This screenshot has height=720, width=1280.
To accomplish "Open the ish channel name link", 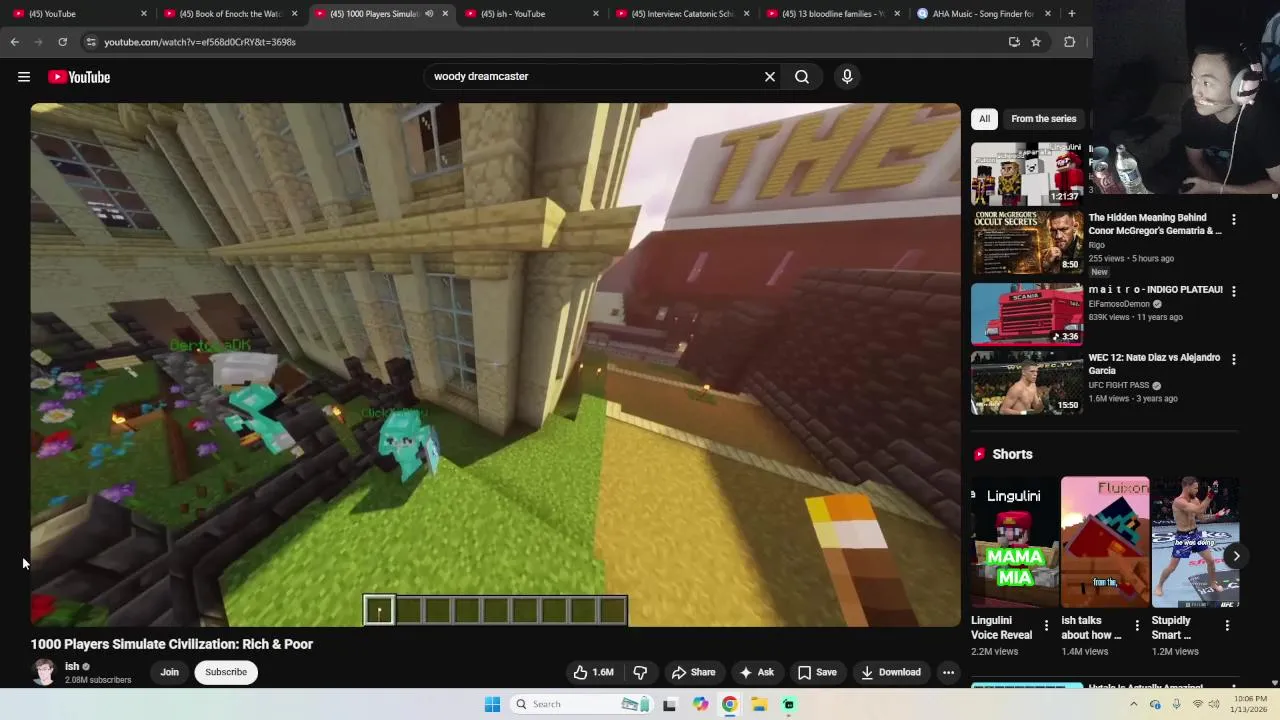I will tap(72, 666).
